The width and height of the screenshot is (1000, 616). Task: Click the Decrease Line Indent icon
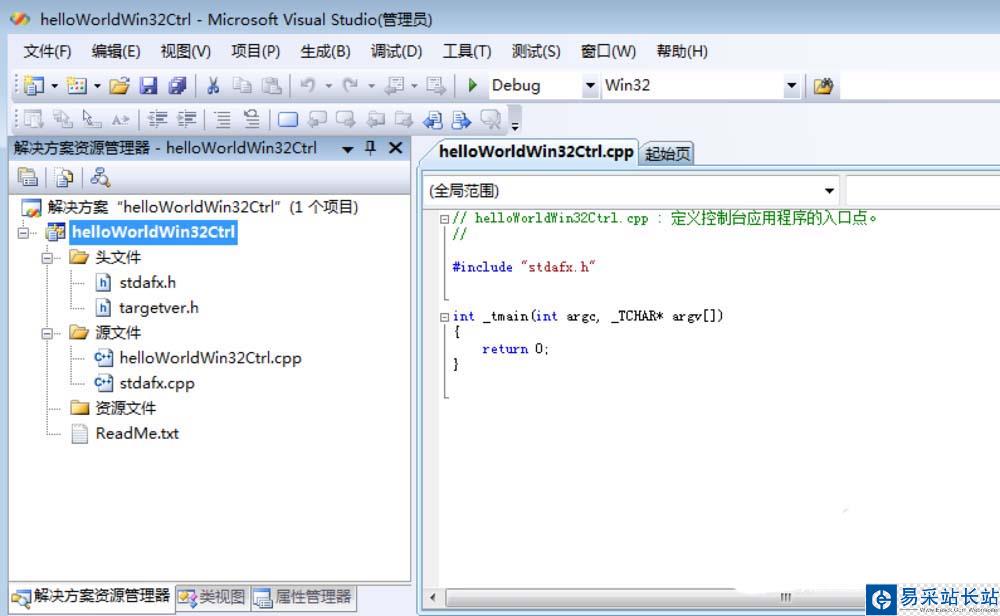click(x=157, y=119)
